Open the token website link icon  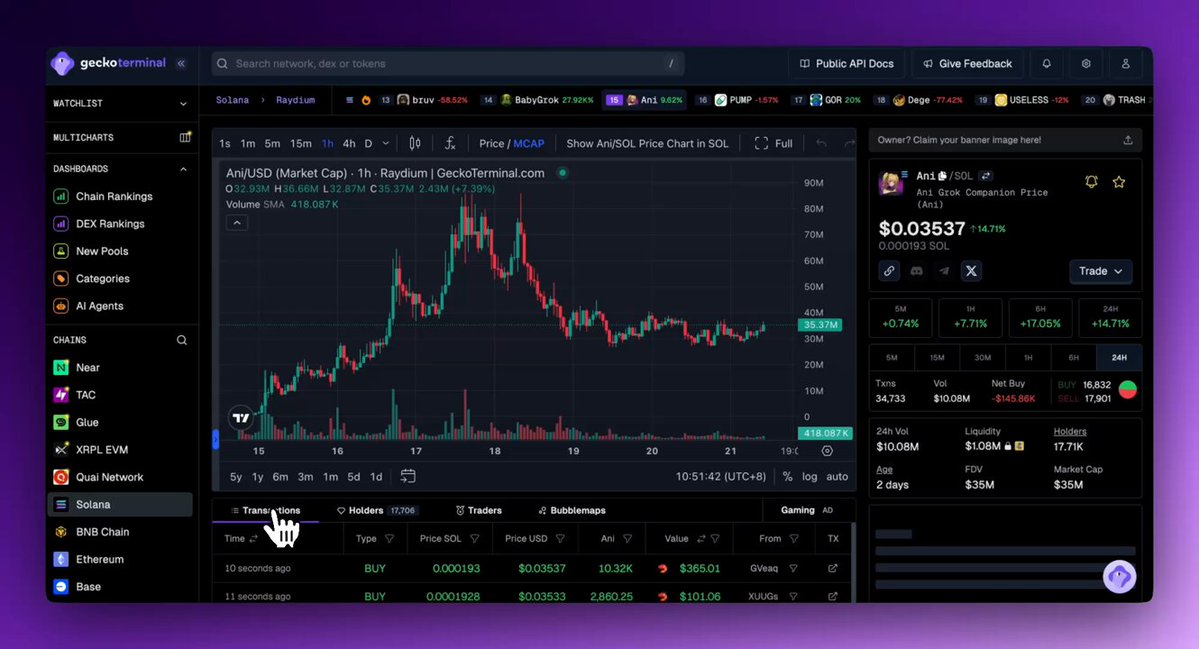889,271
